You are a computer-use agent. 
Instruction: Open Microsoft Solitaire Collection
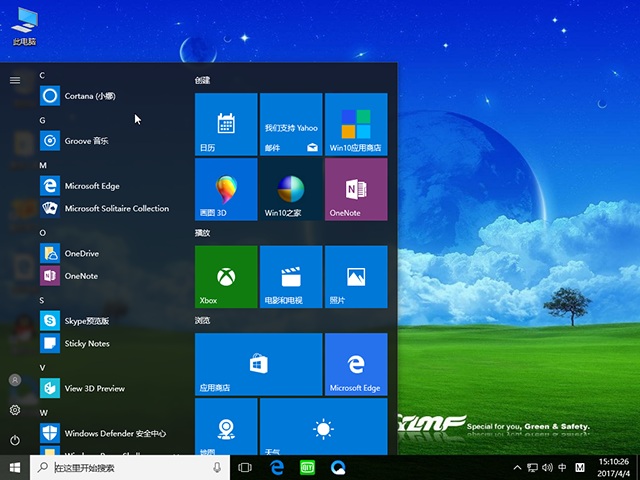pos(116,209)
